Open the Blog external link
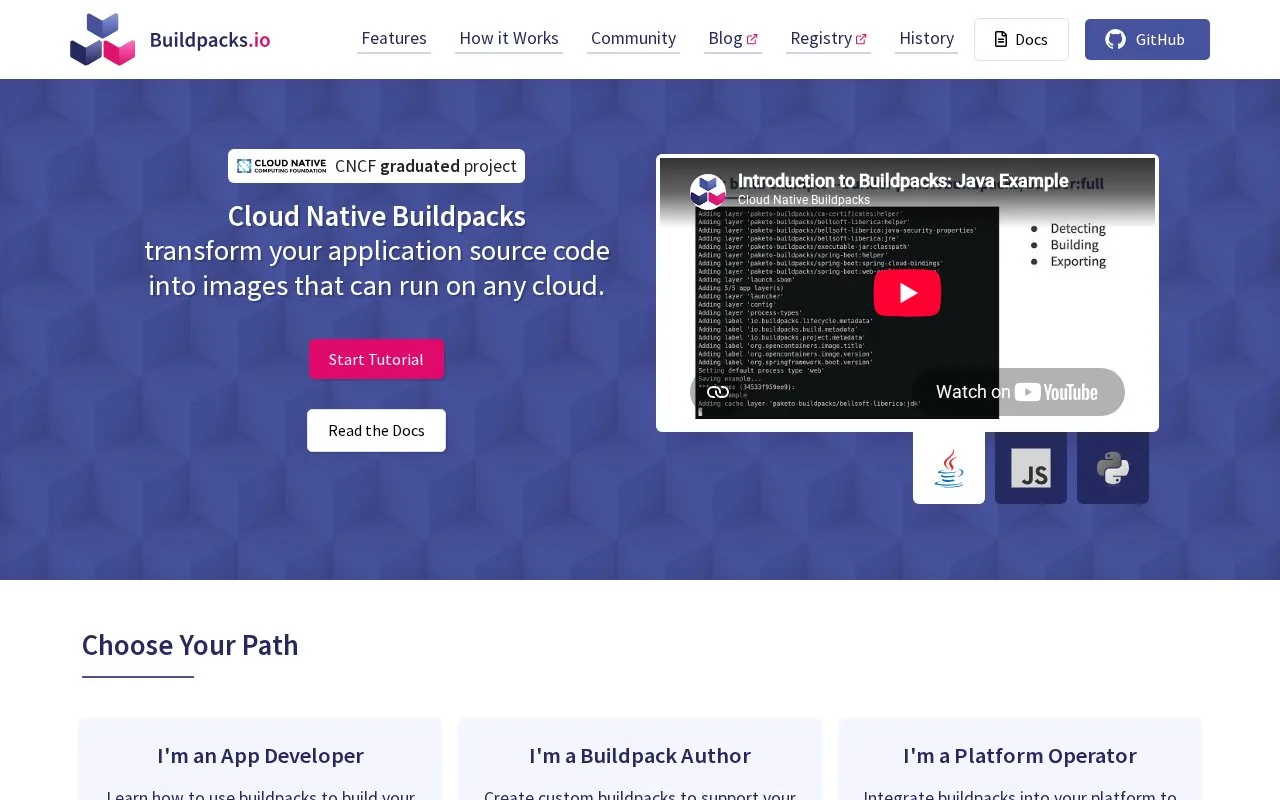The width and height of the screenshot is (1280, 800). [733, 38]
